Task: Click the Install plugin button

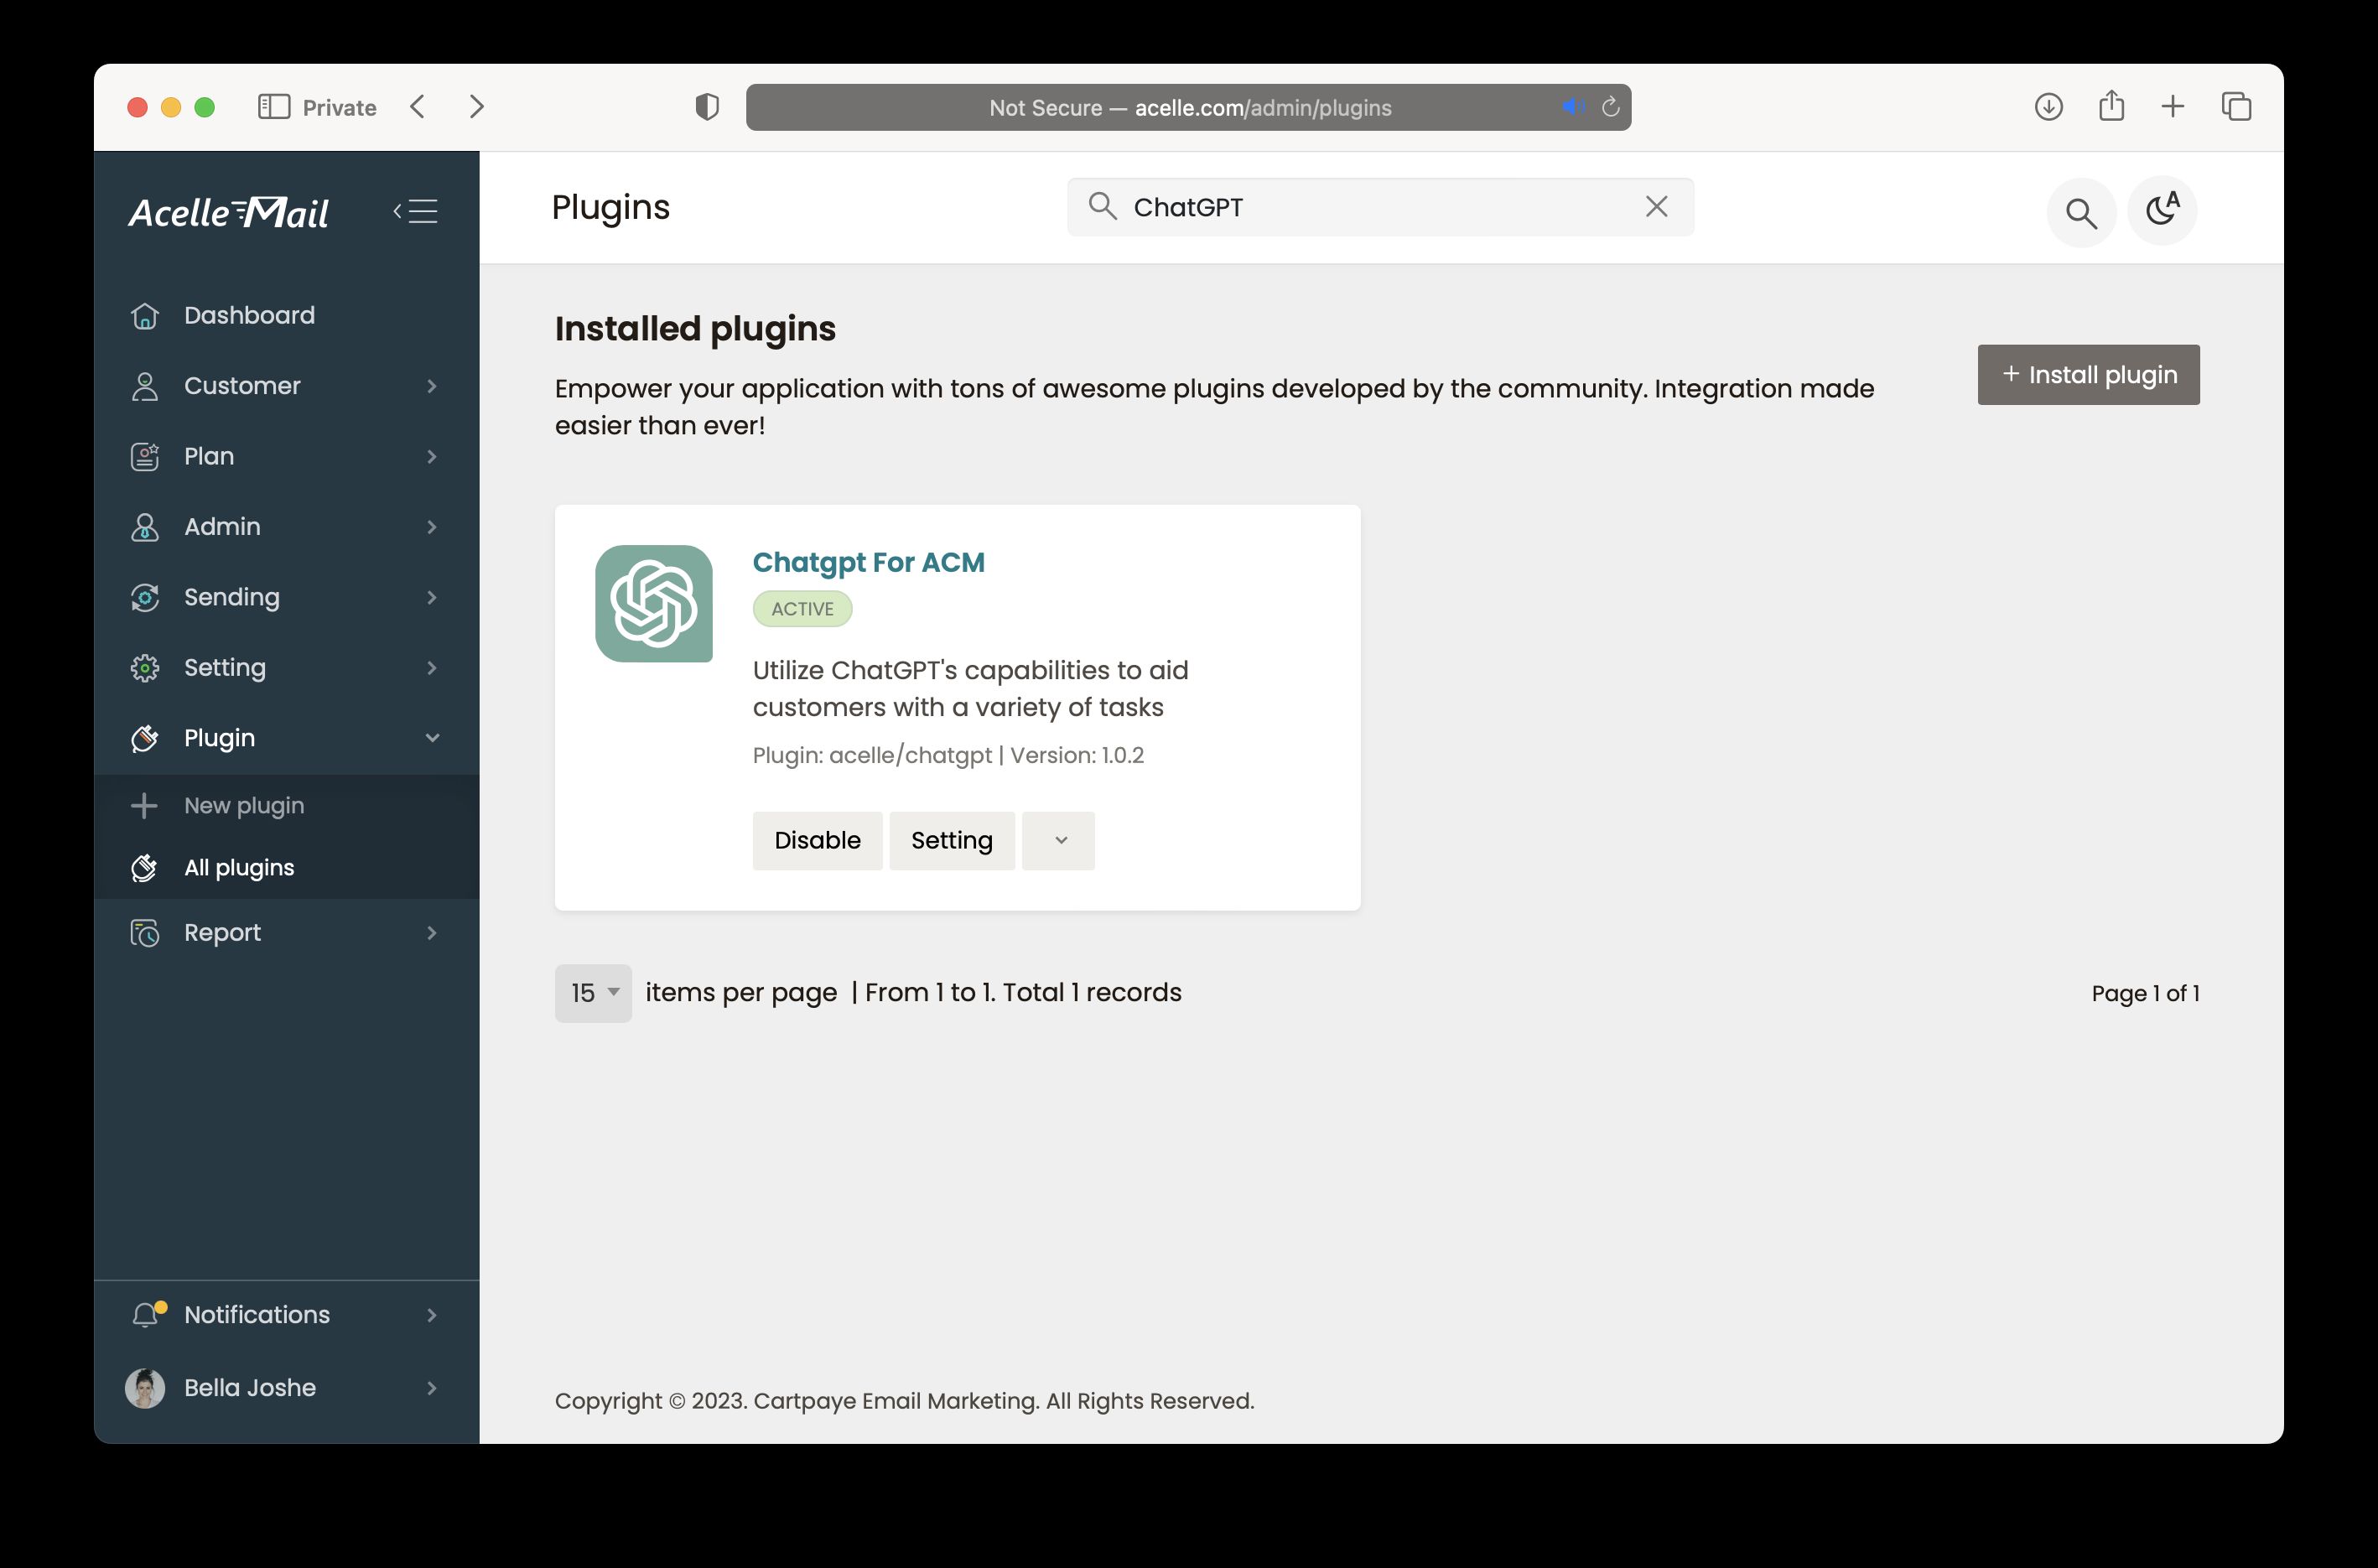Action: (2088, 375)
